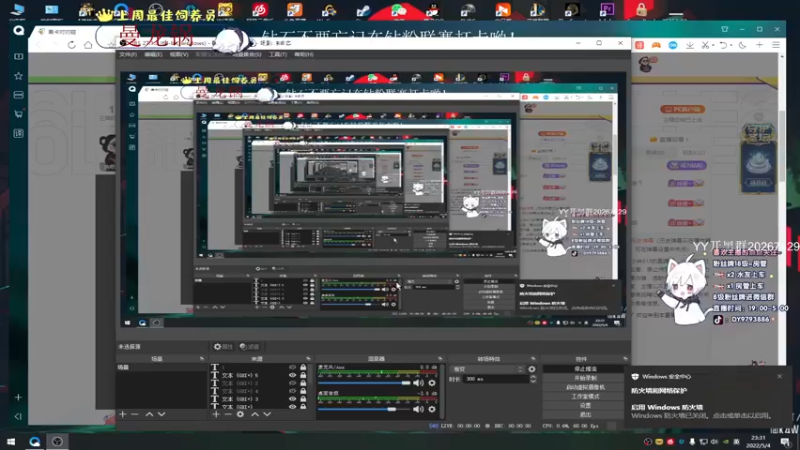Click transition duration 300 ms field
Image resolution: width=800 pixels, height=450 pixels.
click(496, 379)
